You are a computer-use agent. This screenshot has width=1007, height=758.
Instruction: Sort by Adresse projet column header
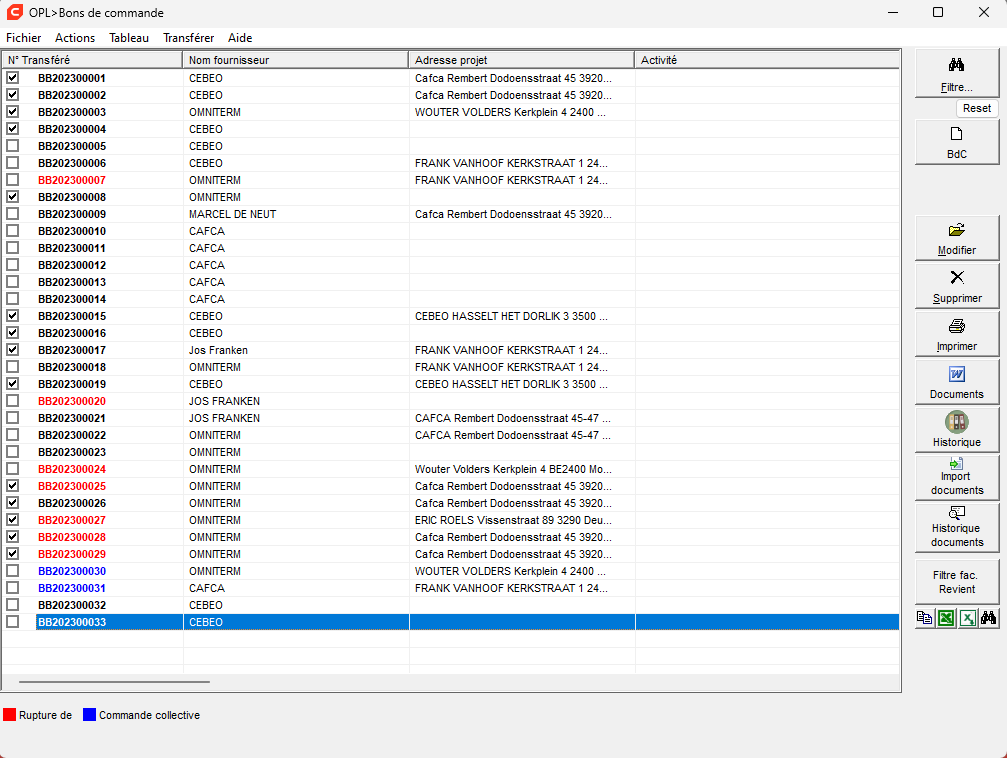click(521, 60)
